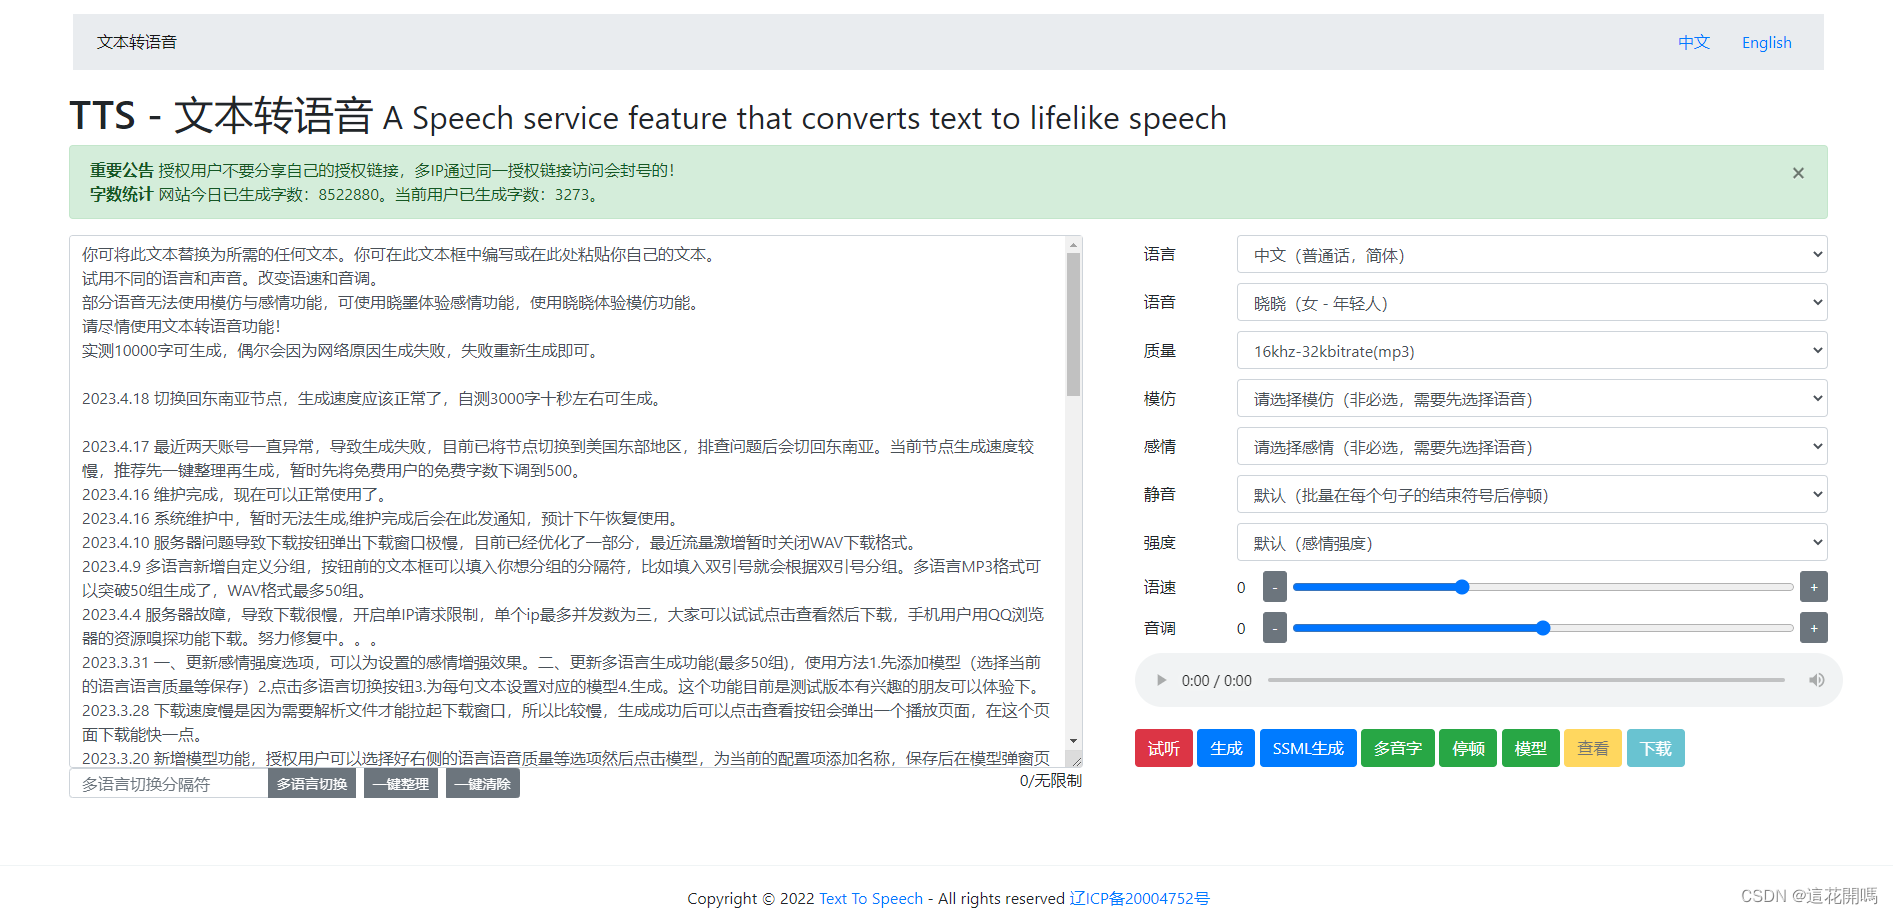Click the SSML生成 button
Image resolution: width=1893 pixels, height=914 pixels.
click(x=1308, y=748)
